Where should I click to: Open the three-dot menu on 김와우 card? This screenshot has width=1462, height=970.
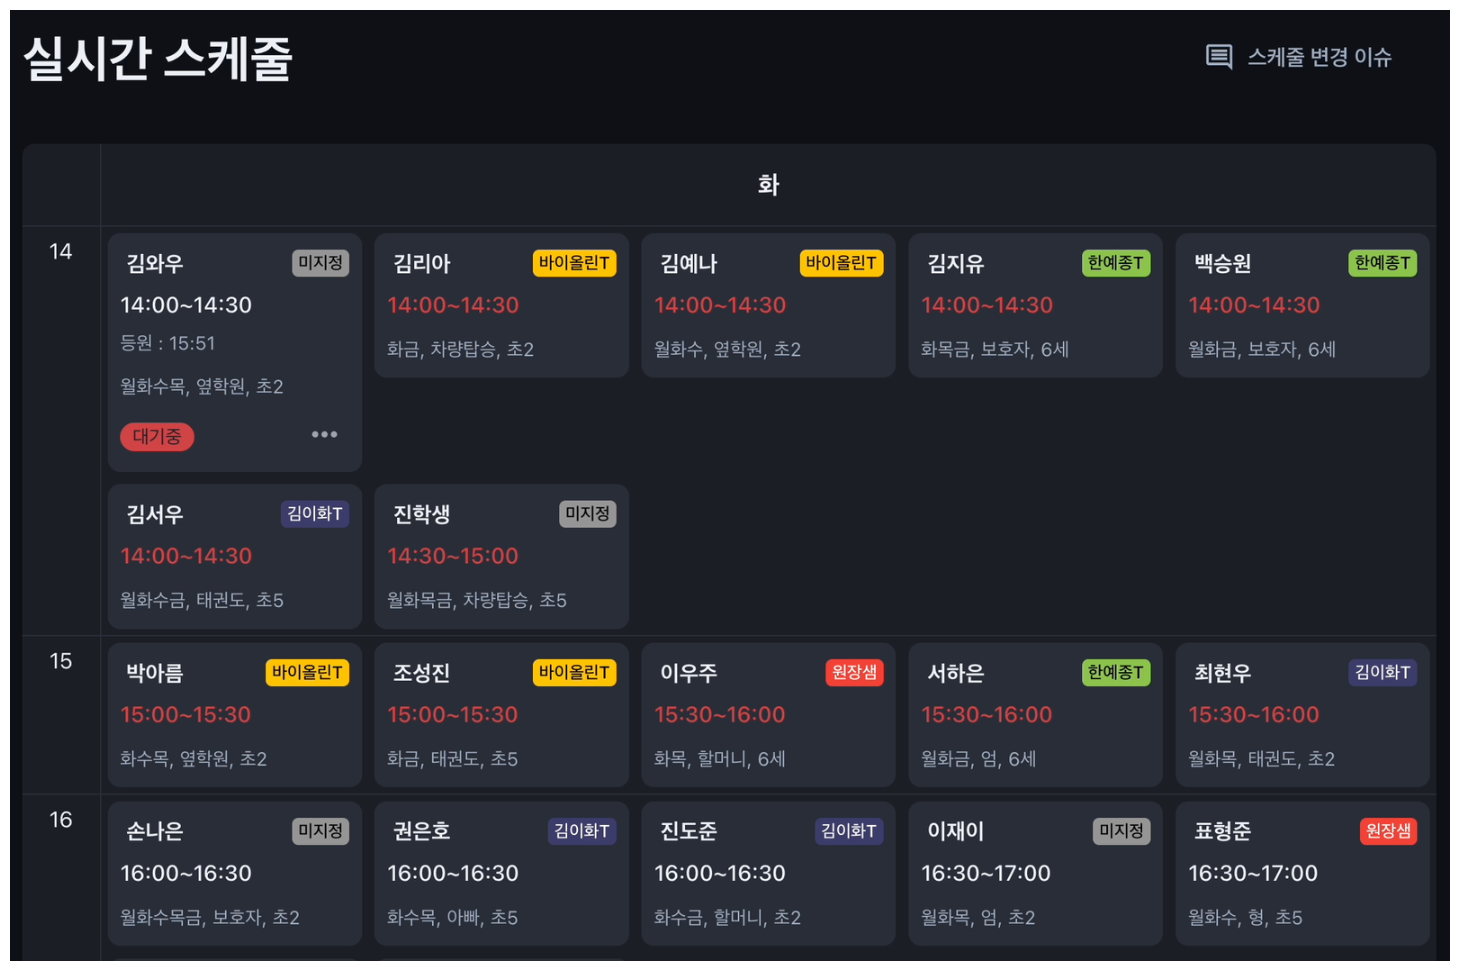[324, 434]
